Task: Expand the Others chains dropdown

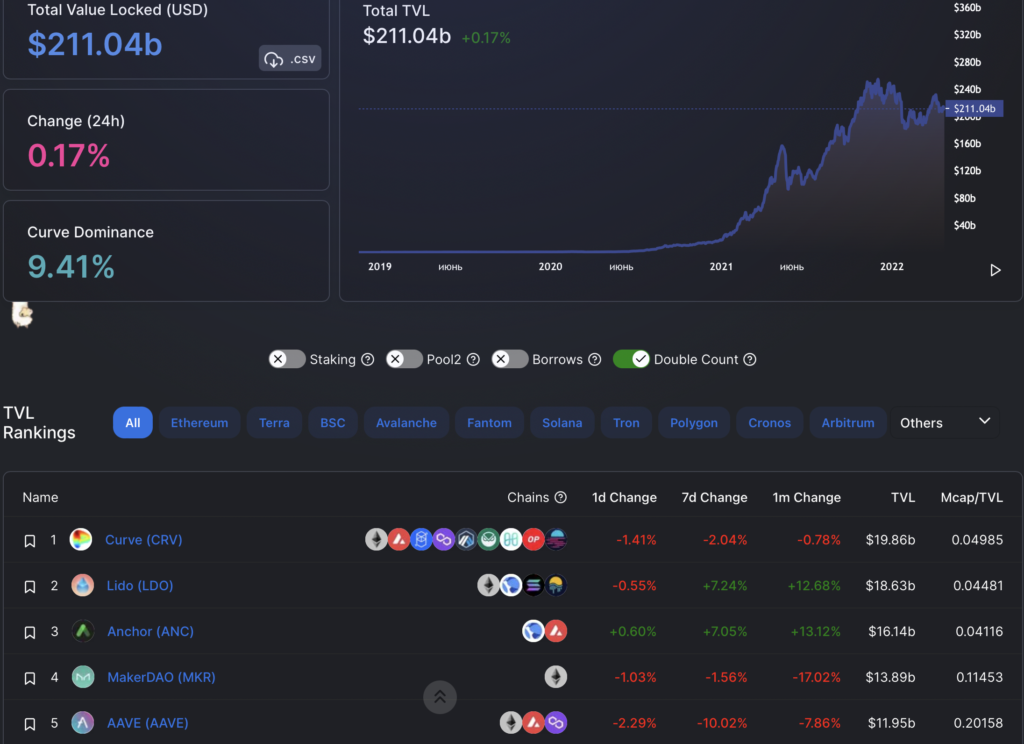Action: coord(944,422)
